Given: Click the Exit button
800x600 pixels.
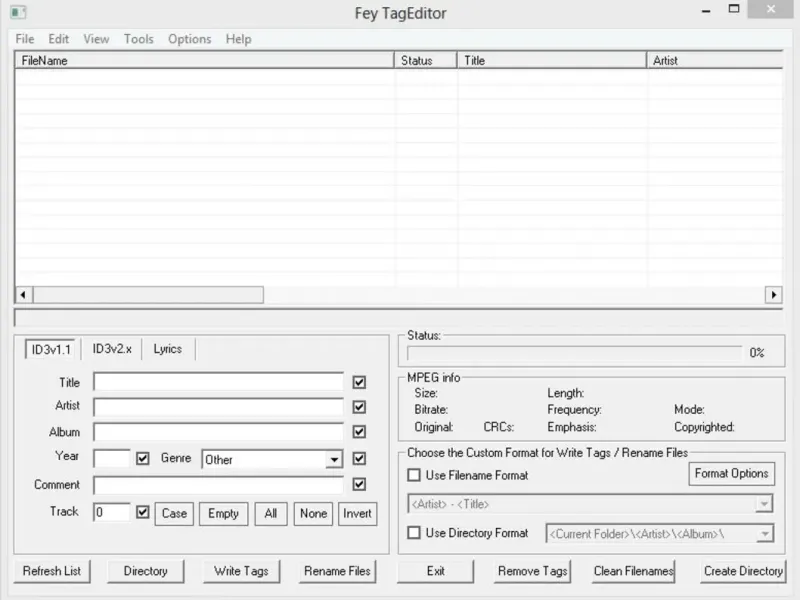Looking at the screenshot, I should tap(436, 571).
